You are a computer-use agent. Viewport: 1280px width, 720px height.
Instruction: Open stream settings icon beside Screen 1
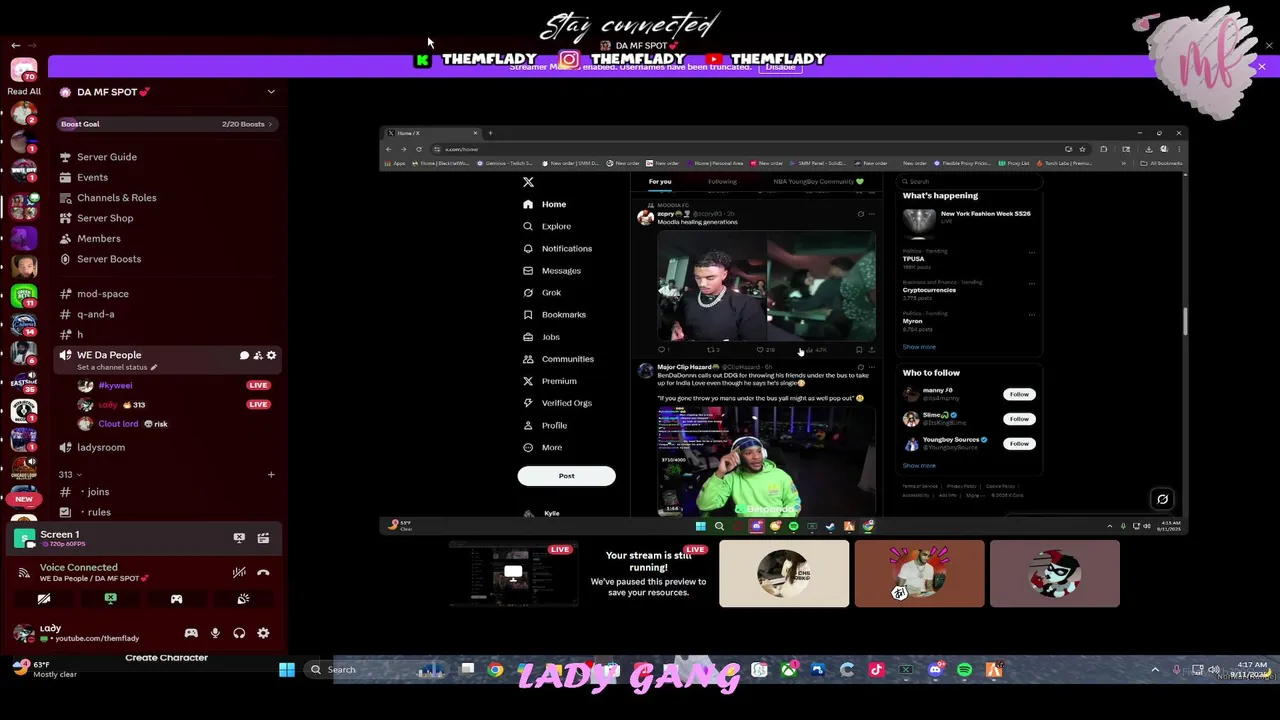point(263,538)
